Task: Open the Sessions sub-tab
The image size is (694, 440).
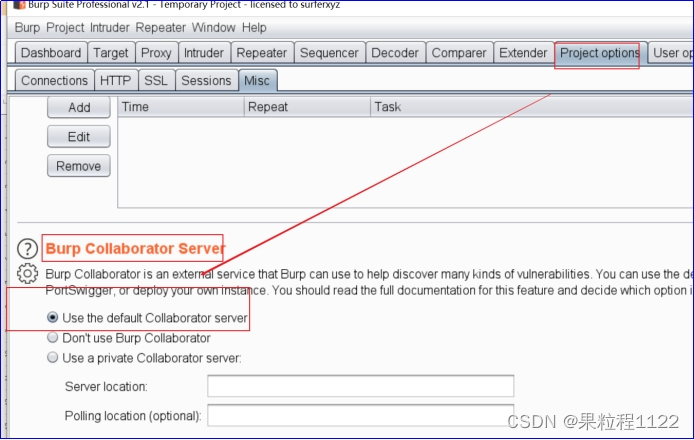Action: click(x=206, y=81)
